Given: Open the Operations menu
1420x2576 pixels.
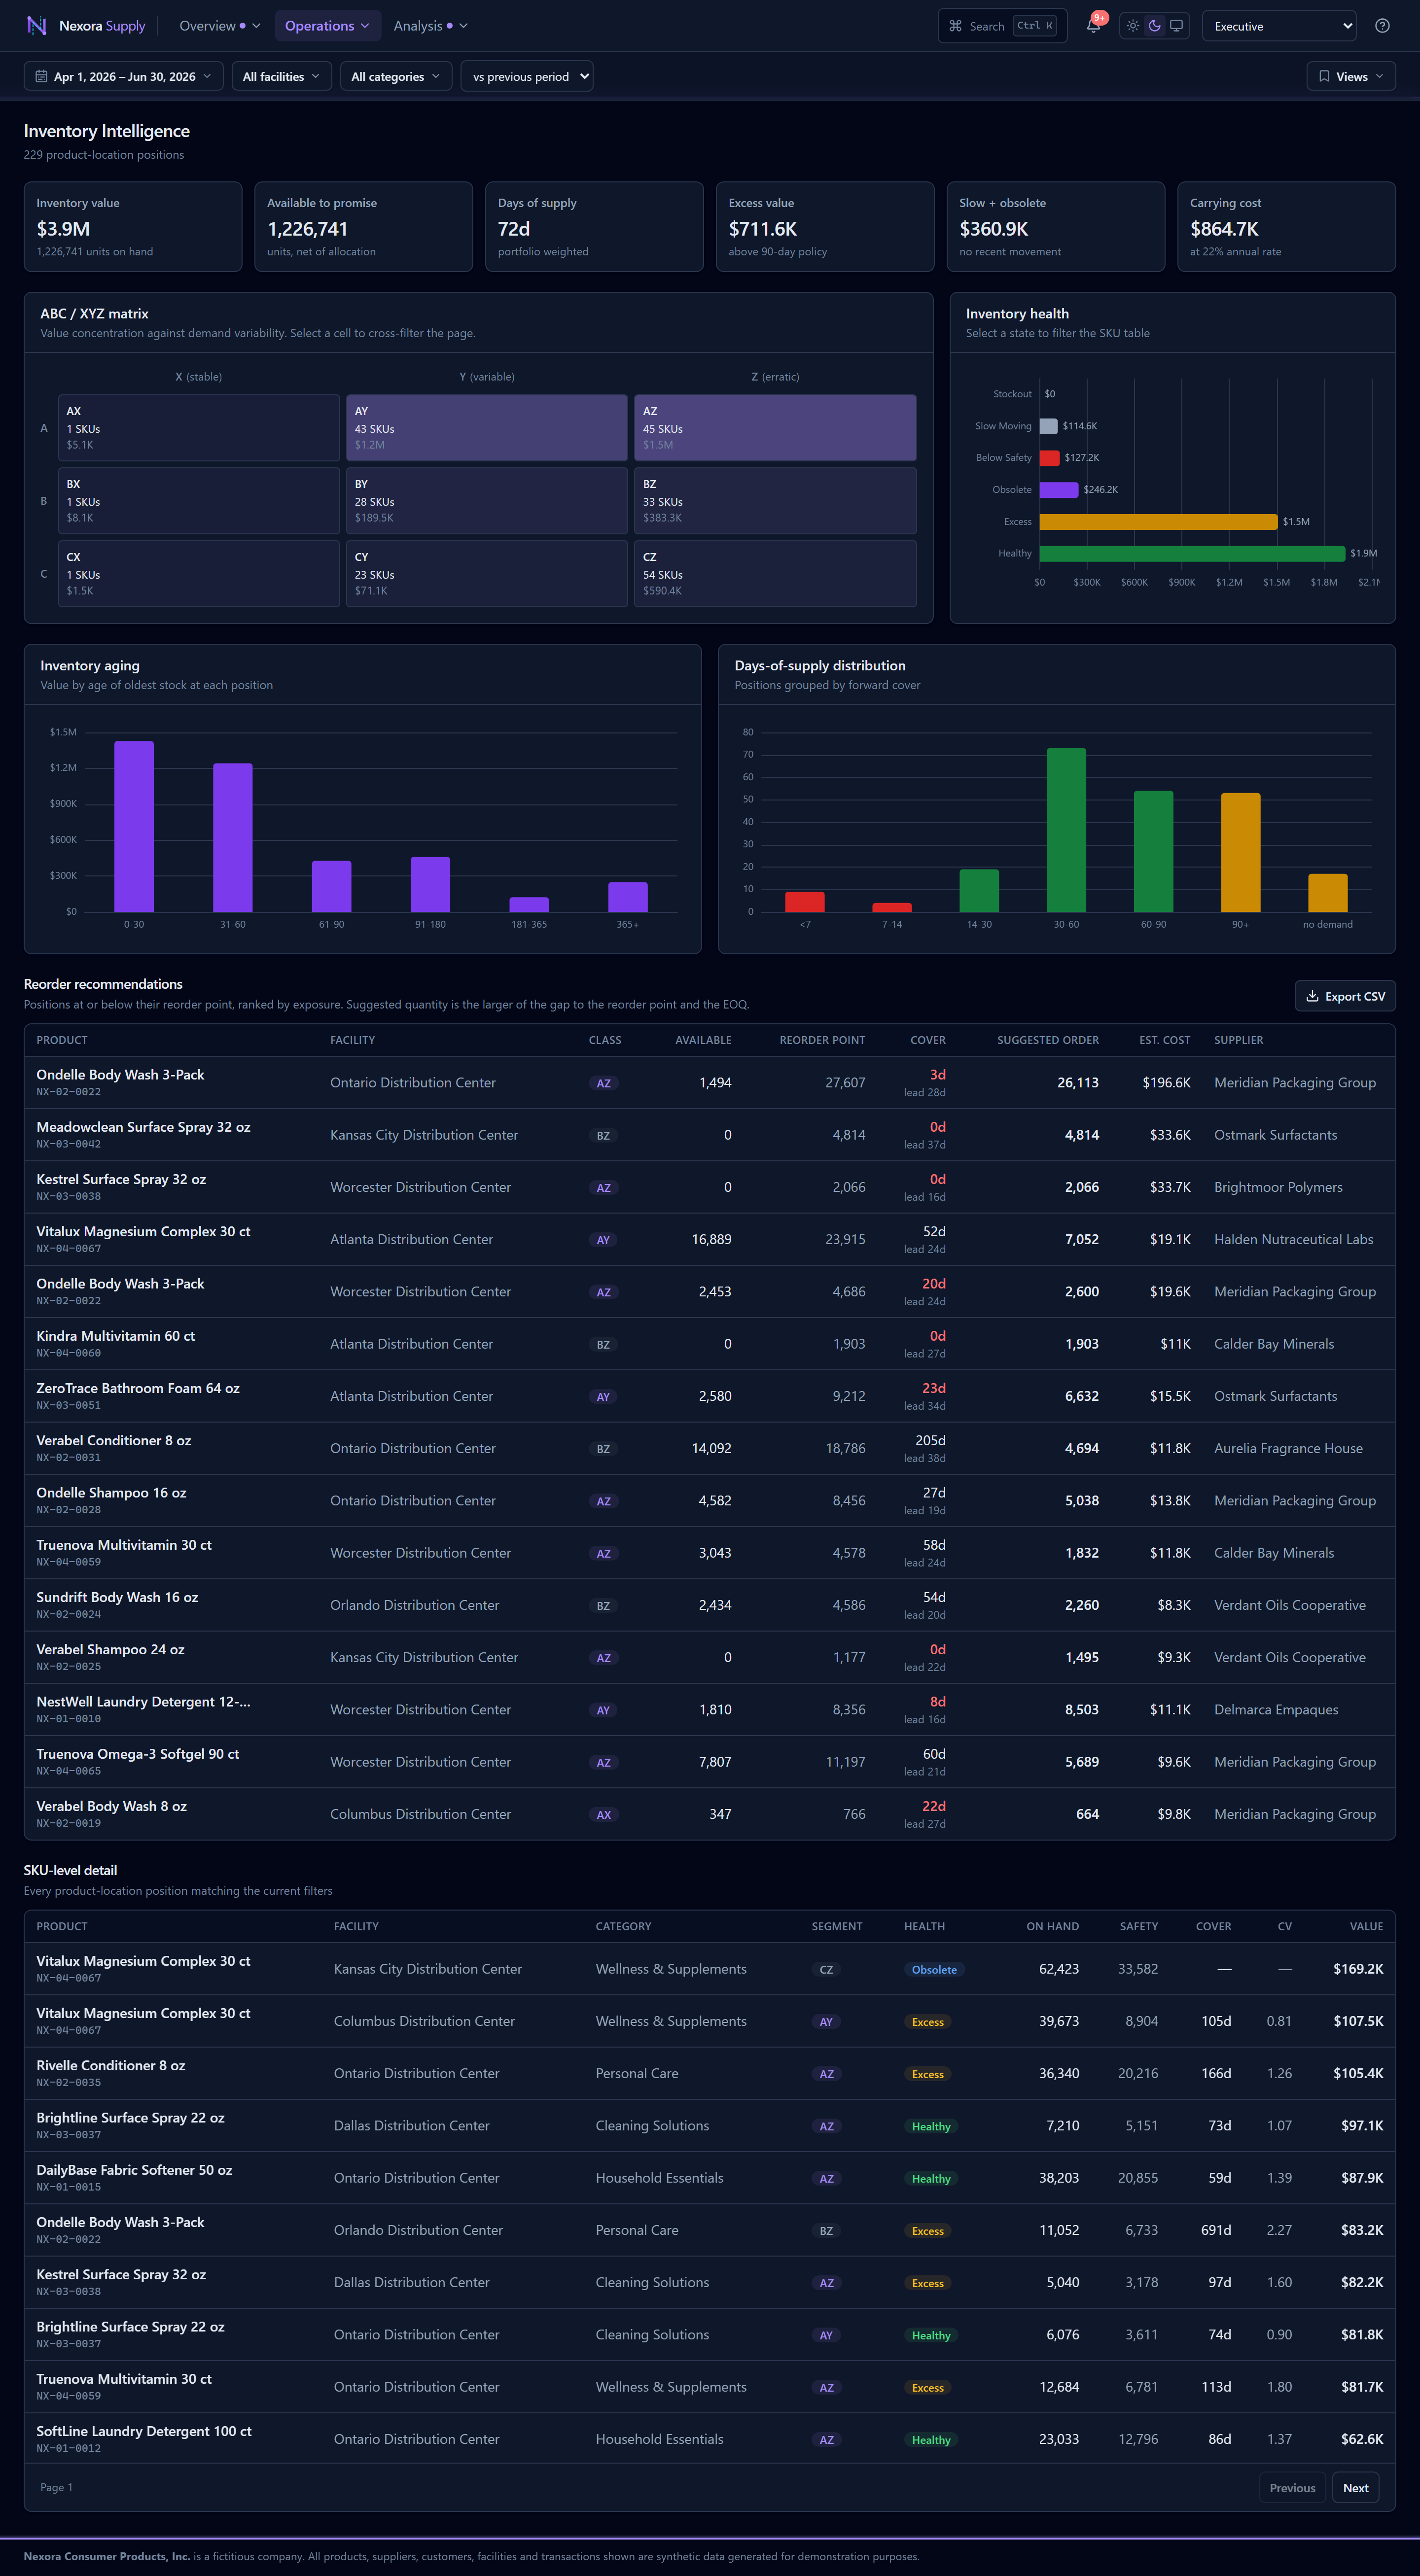Looking at the screenshot, I should tap(327, 26).
